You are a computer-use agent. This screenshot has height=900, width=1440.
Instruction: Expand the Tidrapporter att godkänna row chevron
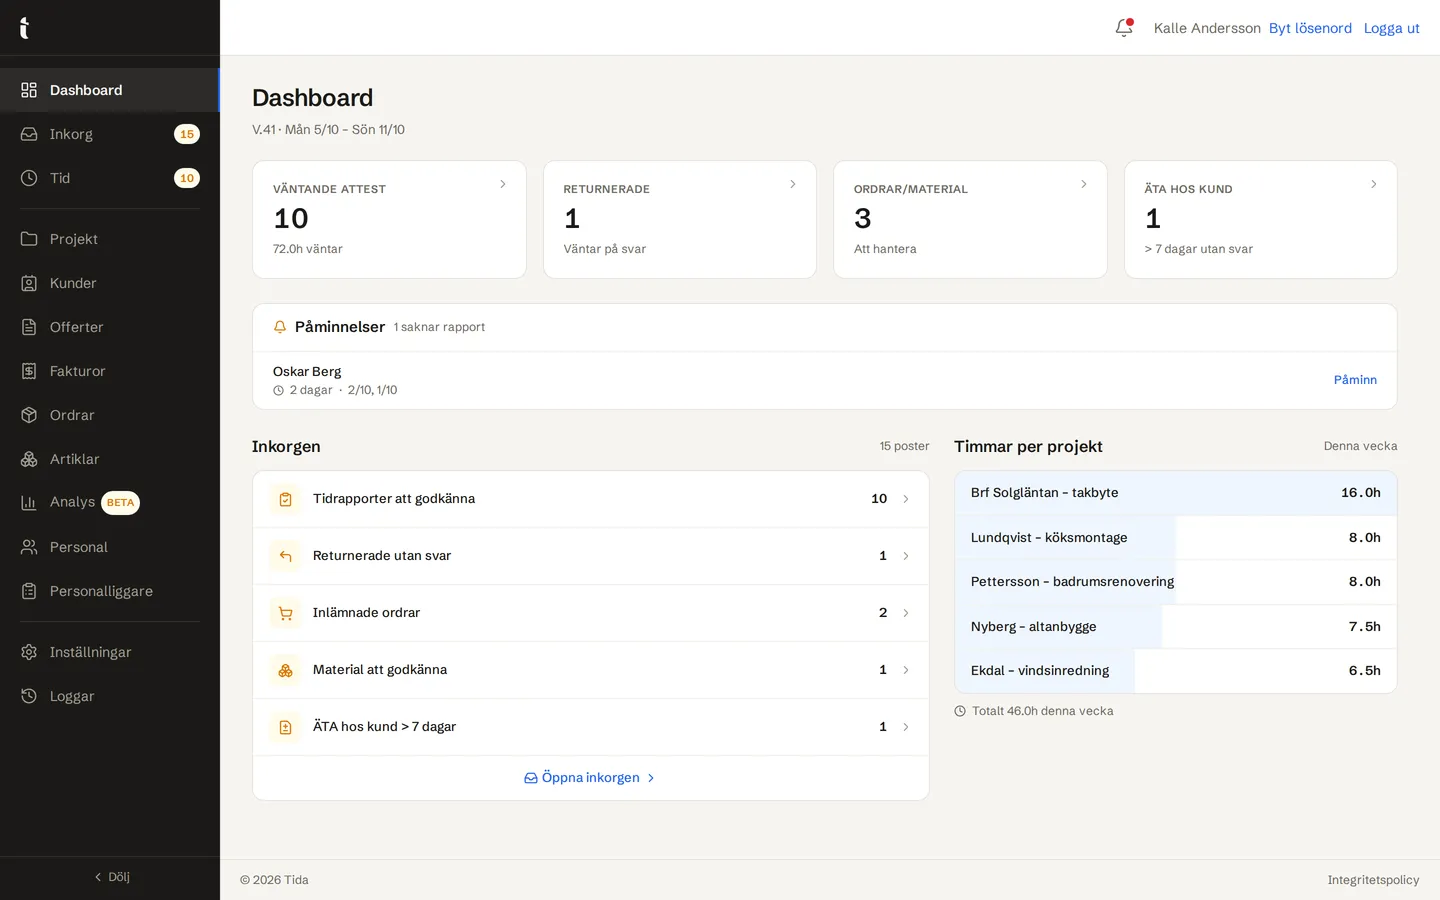tap(906, 499)
